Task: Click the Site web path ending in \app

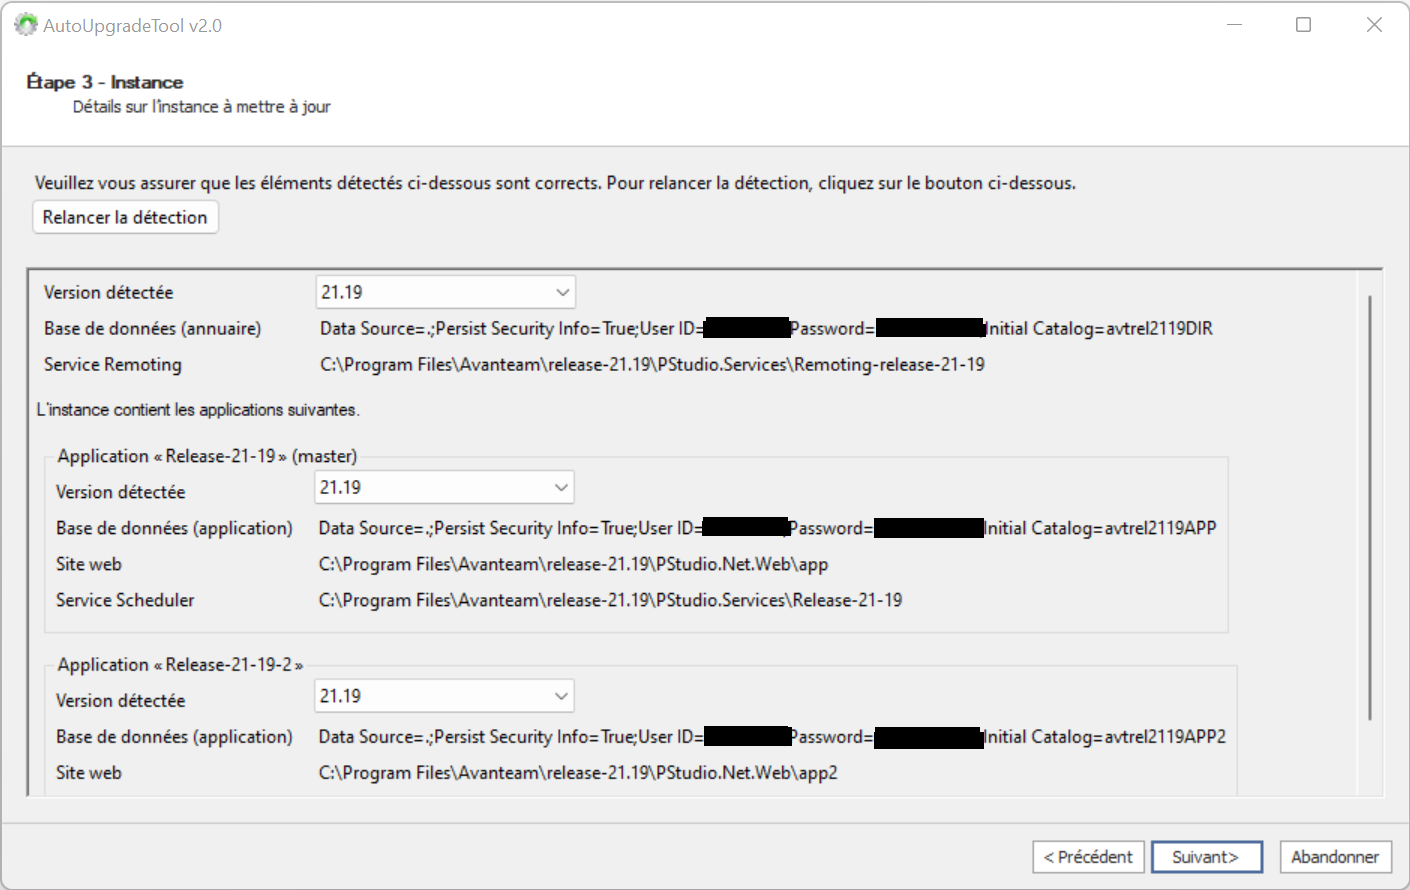Action: pos(573,564)
